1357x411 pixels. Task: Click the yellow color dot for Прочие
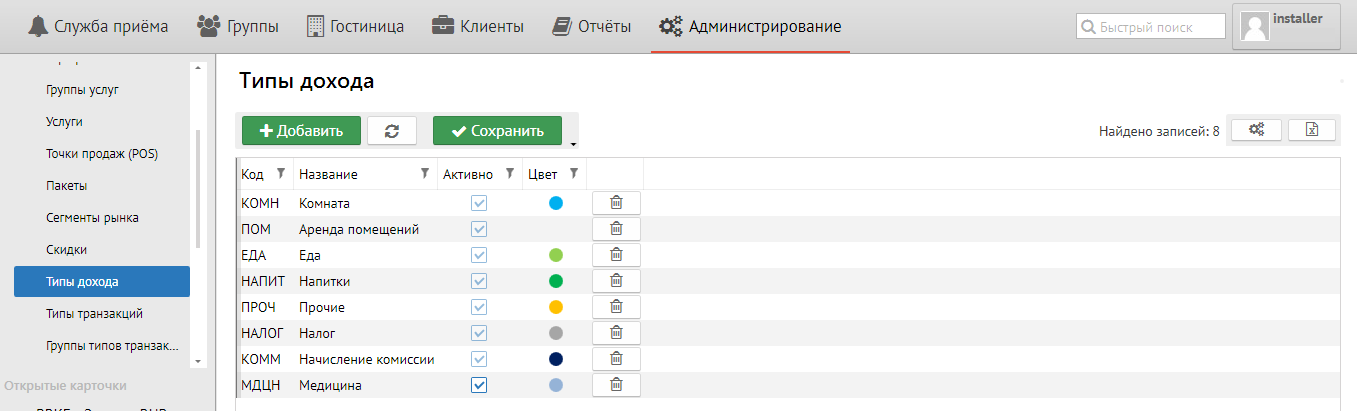[556, 307]
